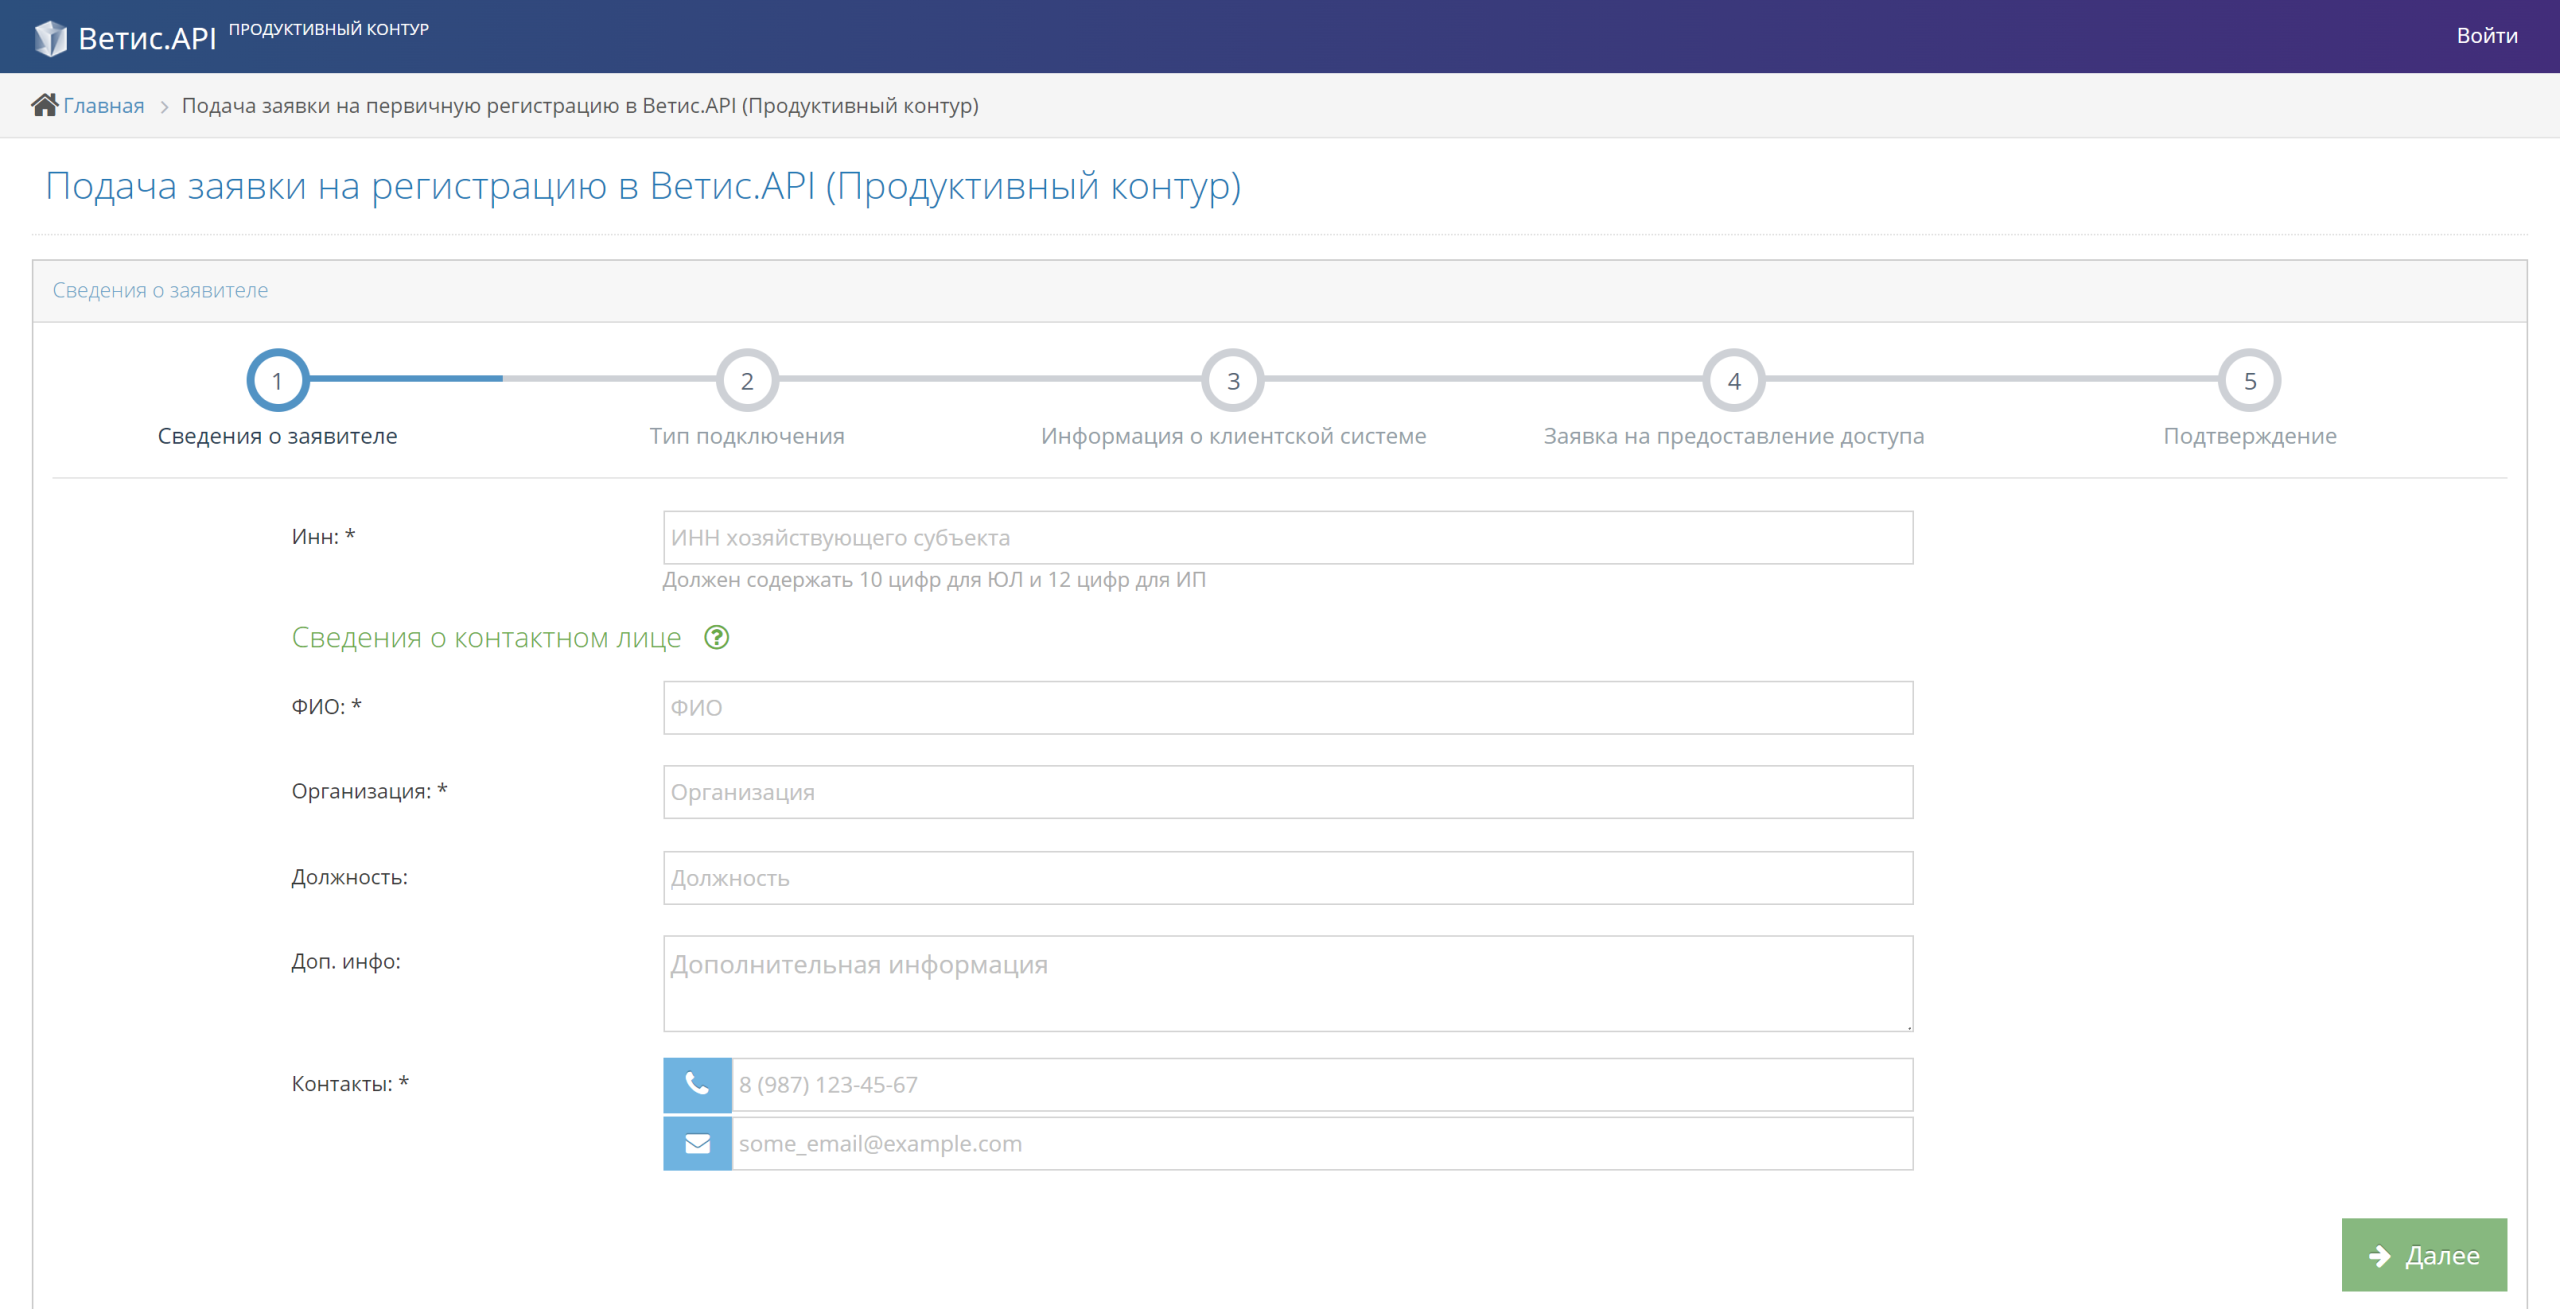Screen dimensions: 2560x1309
Task: Click the Ветис.API cube logo icon
Action: tap(51, 38)
